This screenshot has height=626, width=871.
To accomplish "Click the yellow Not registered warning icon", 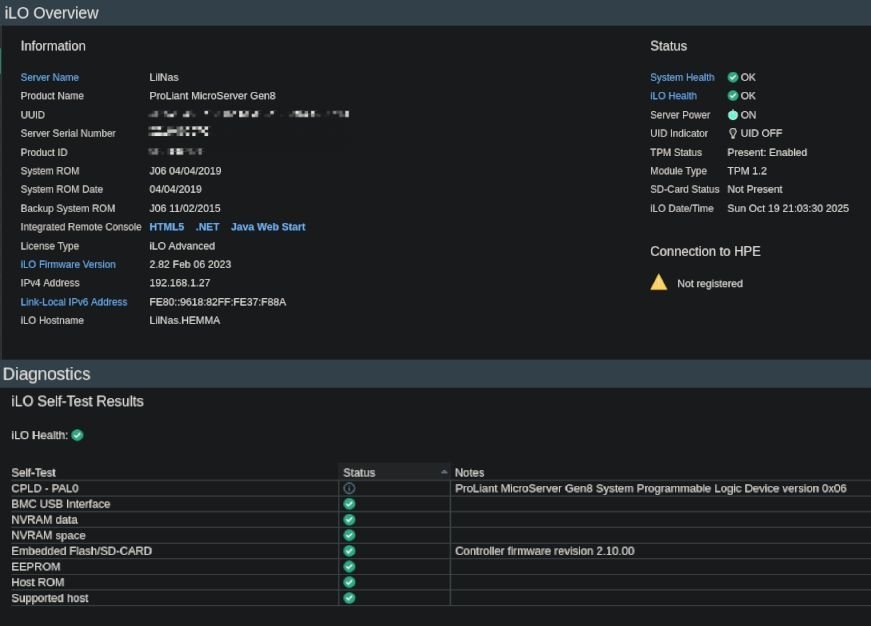I will point(658,283).
